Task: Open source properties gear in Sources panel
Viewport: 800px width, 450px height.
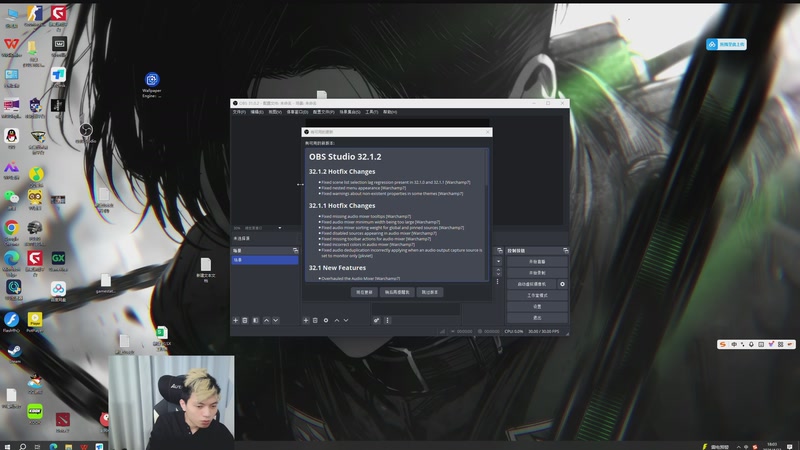Action: coord(326,320)
